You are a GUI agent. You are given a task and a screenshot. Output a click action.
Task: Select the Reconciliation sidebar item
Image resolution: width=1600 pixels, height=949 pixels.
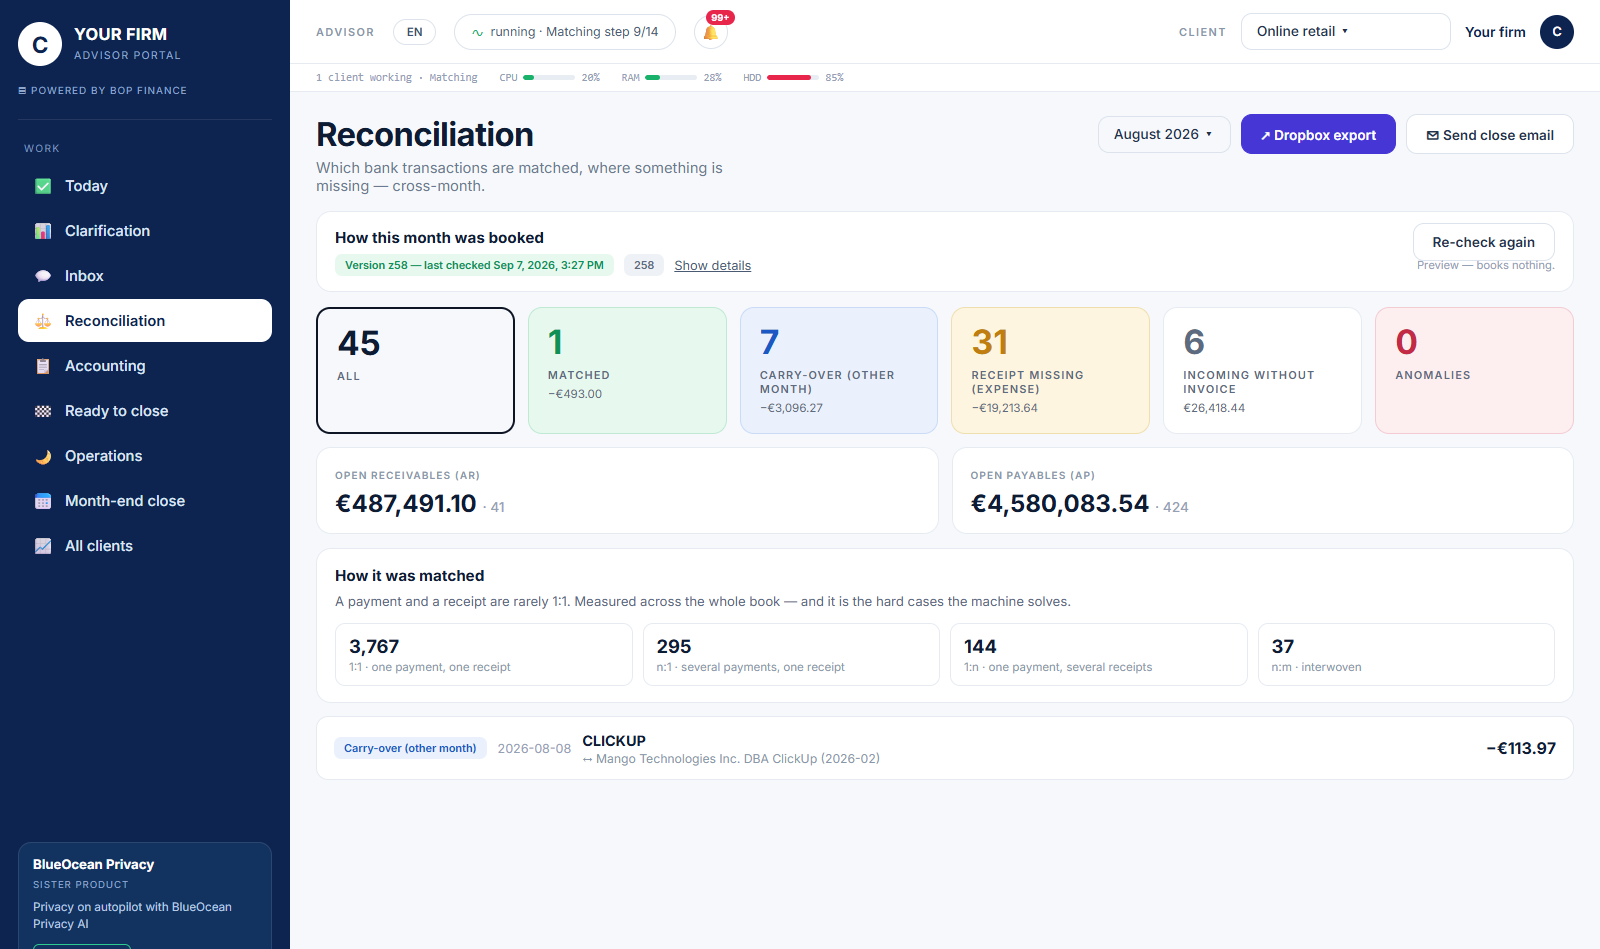tap(145, 321)
